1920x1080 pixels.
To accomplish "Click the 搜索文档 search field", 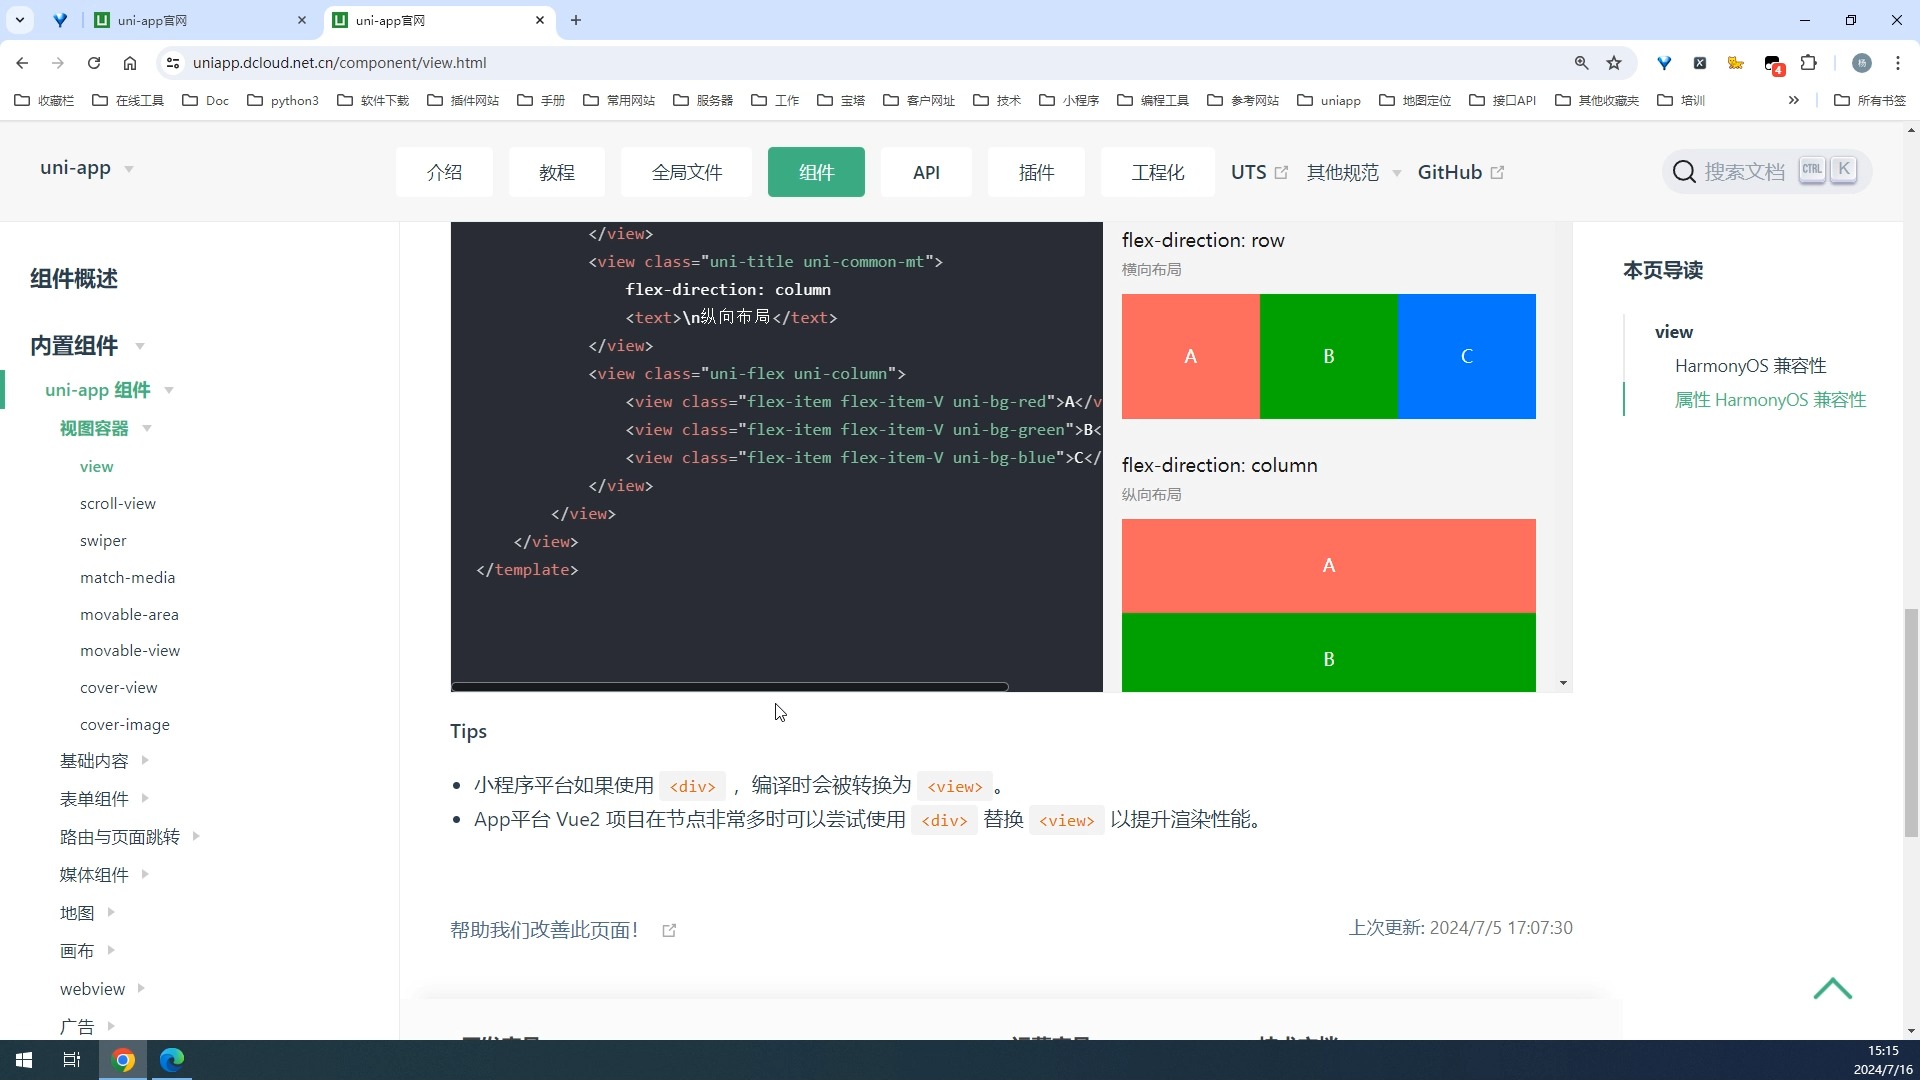I will click(x=1767, y=172).
